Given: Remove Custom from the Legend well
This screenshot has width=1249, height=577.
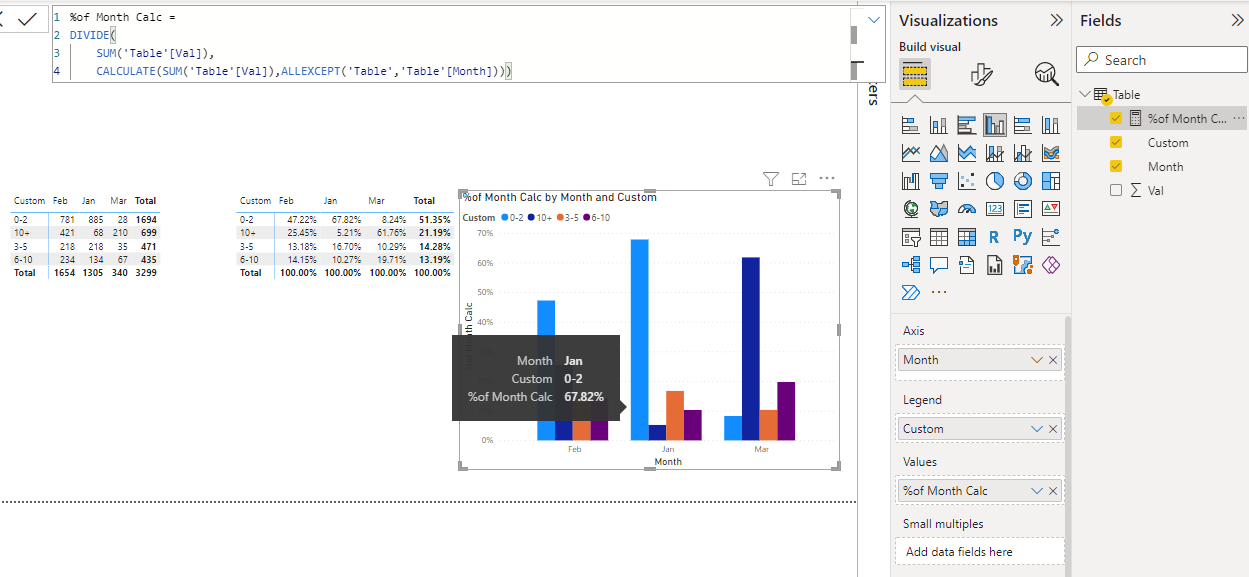Looking at the screenshot, I should (1053, 429).
